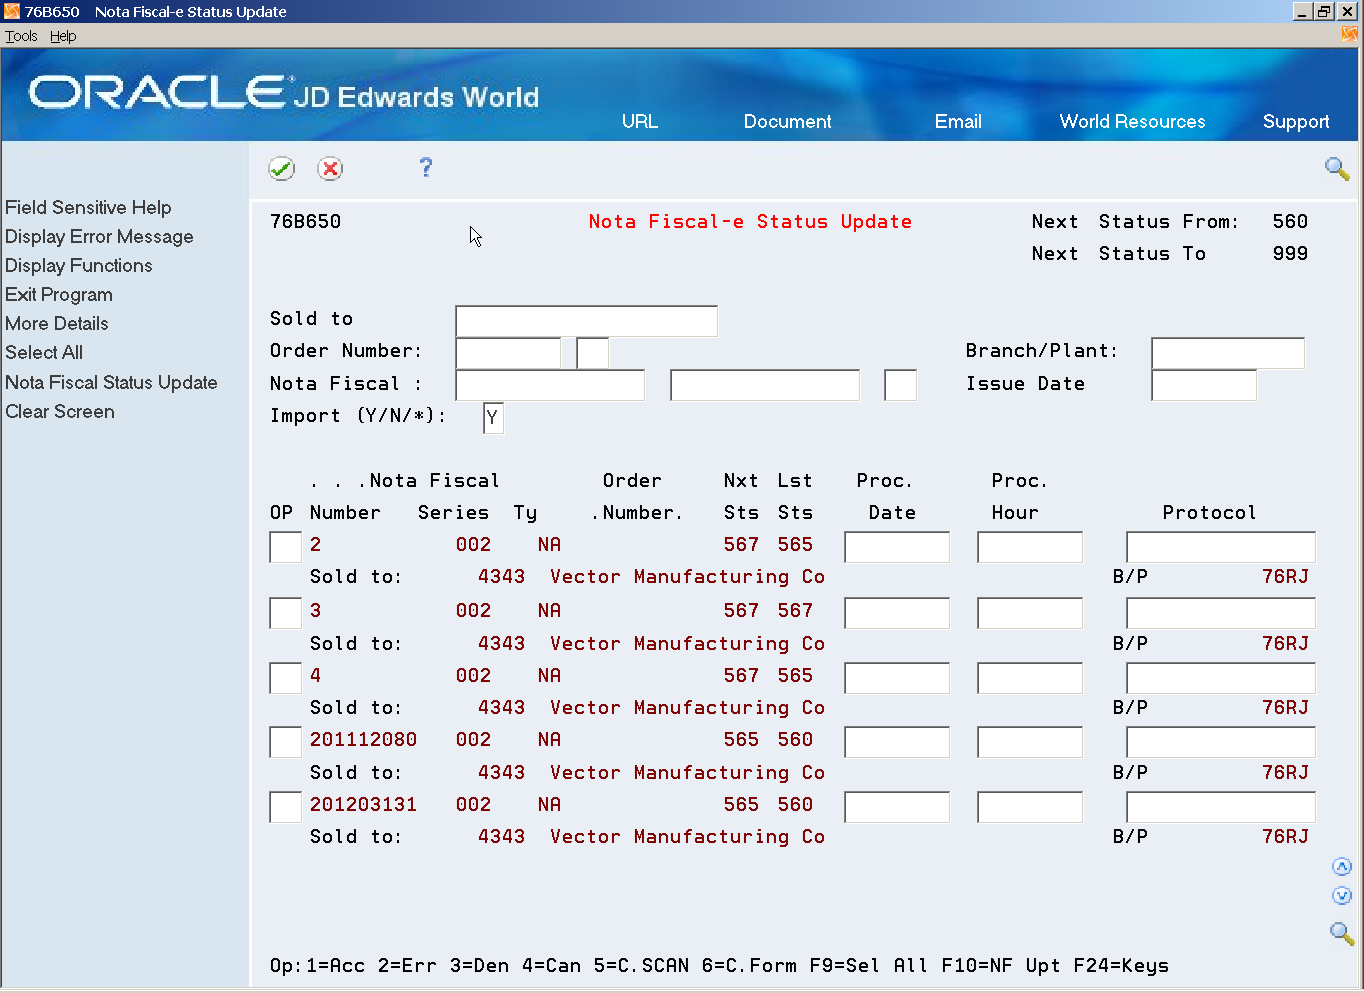Click Next Status To value 999
Viewport: 1364px width, 993px height.
click(1290, 254)
